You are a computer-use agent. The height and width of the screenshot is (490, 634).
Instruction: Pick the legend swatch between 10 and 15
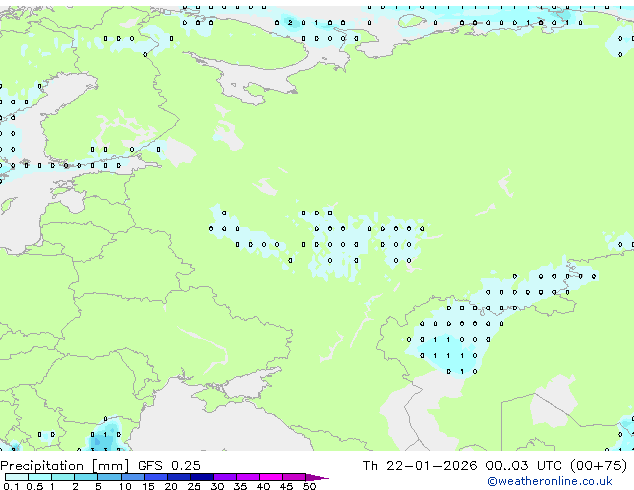click(x=133, y=477)
